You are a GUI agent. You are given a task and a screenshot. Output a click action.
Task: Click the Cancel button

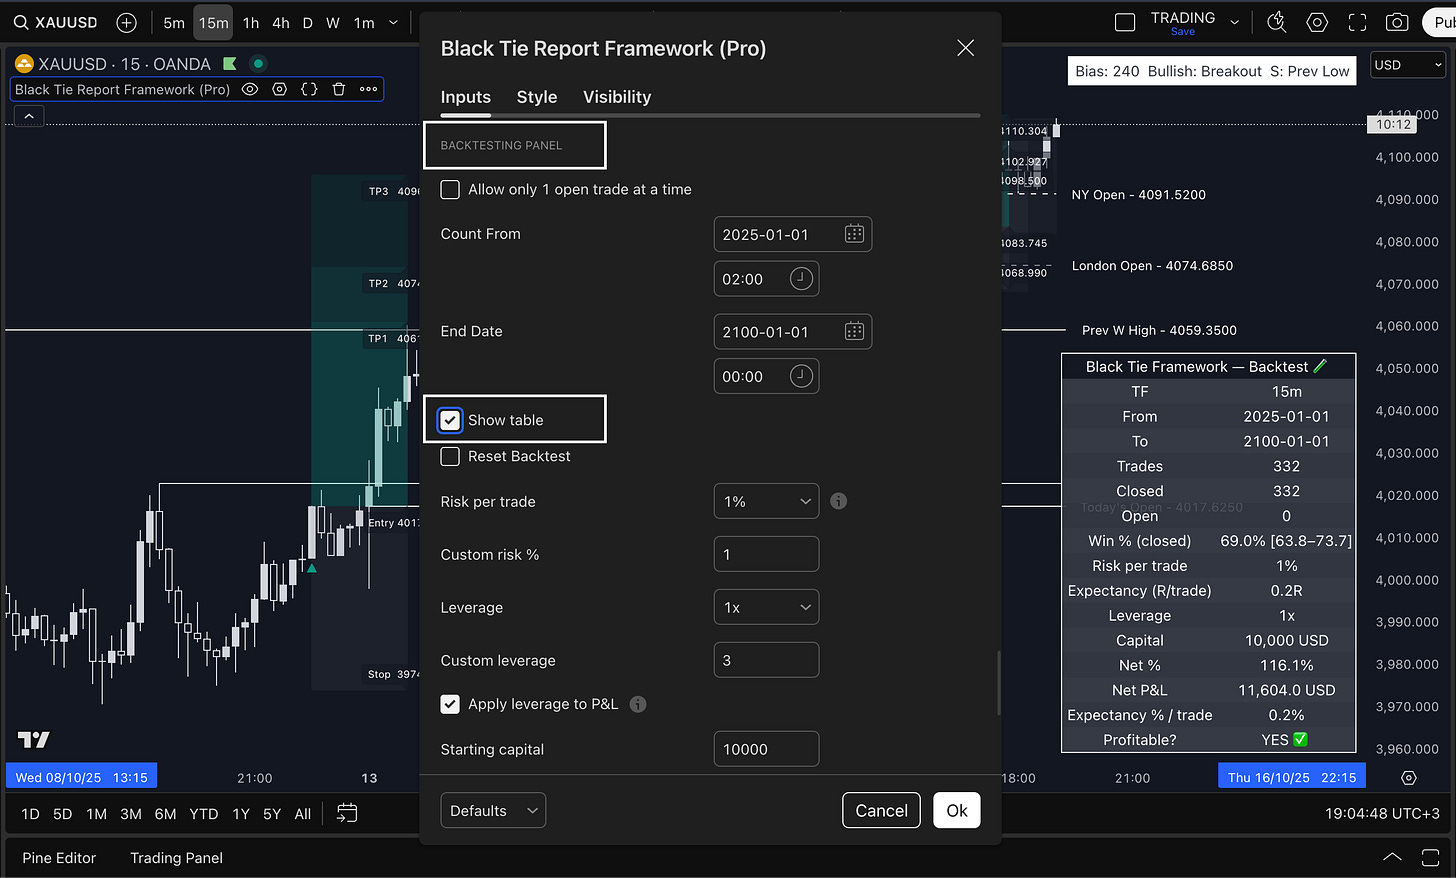[881, 810]
